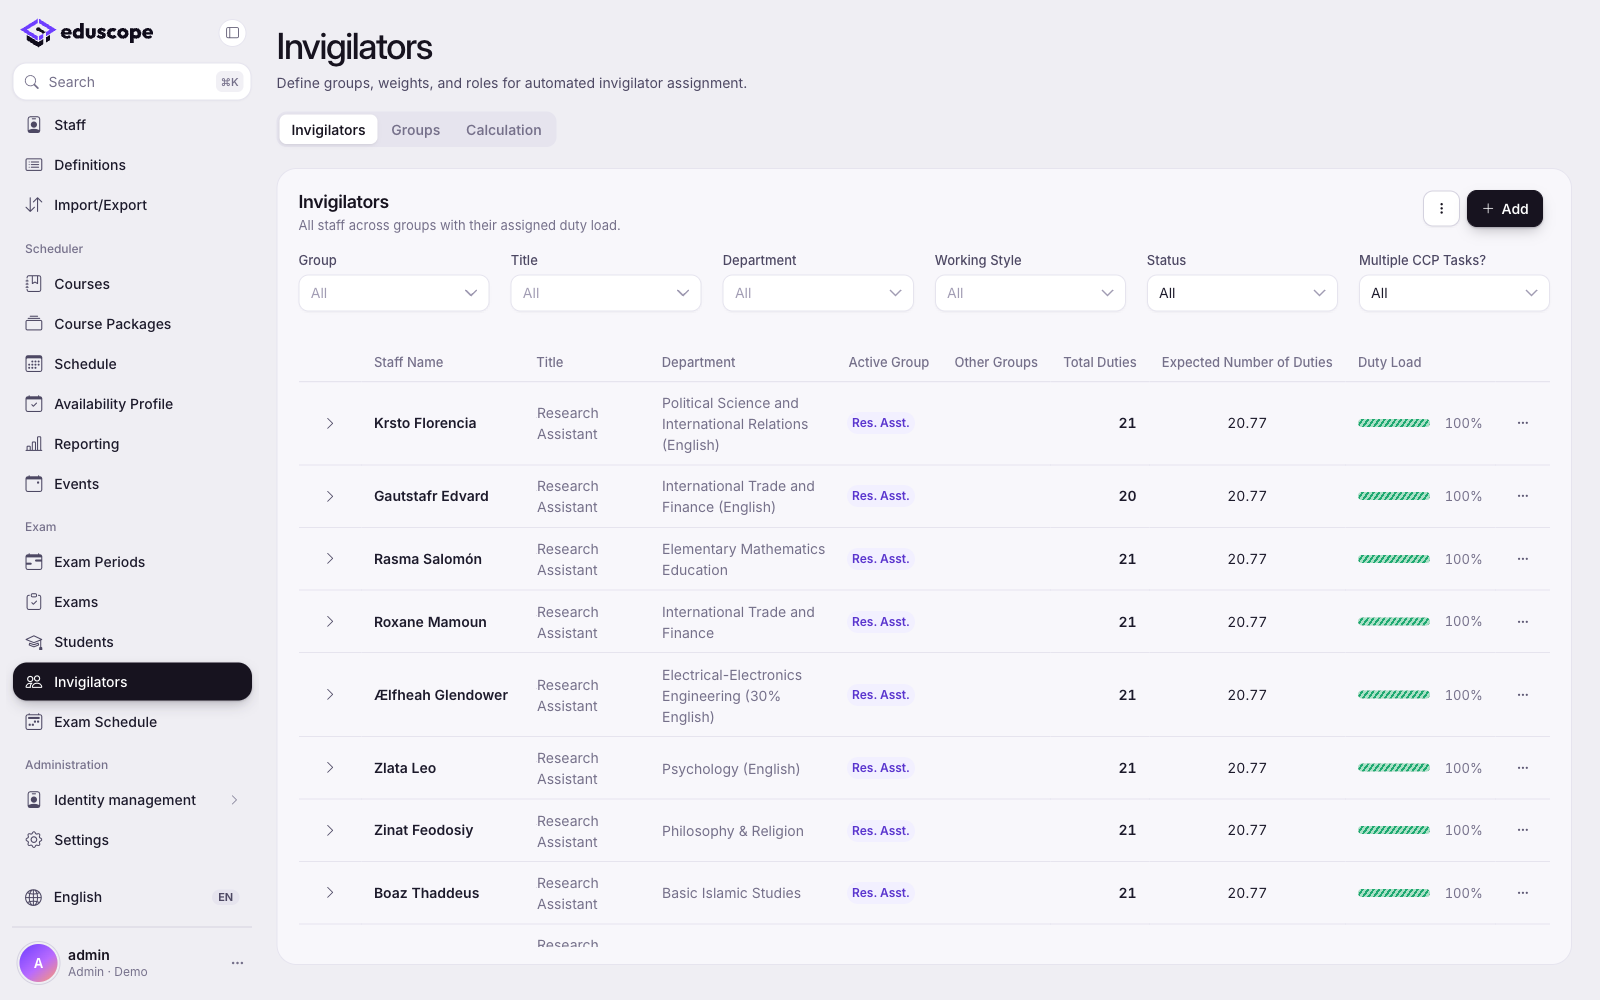Open admin account options menu
The height and width of the screenshot is (1000, 1600).
click(x=237, y=963)
